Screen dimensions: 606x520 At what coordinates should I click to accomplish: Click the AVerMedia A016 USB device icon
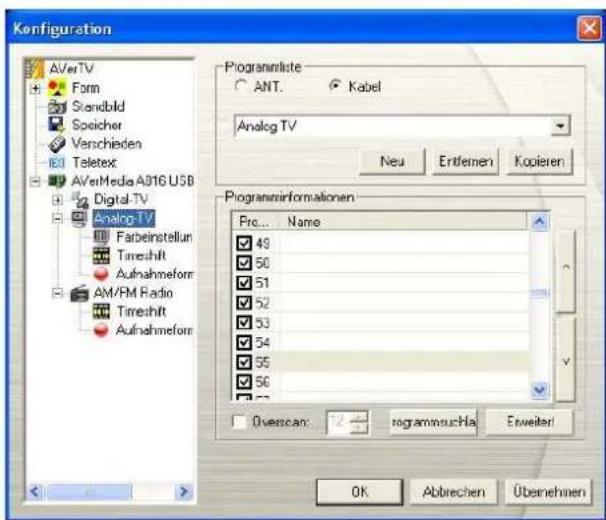(57, 181)
